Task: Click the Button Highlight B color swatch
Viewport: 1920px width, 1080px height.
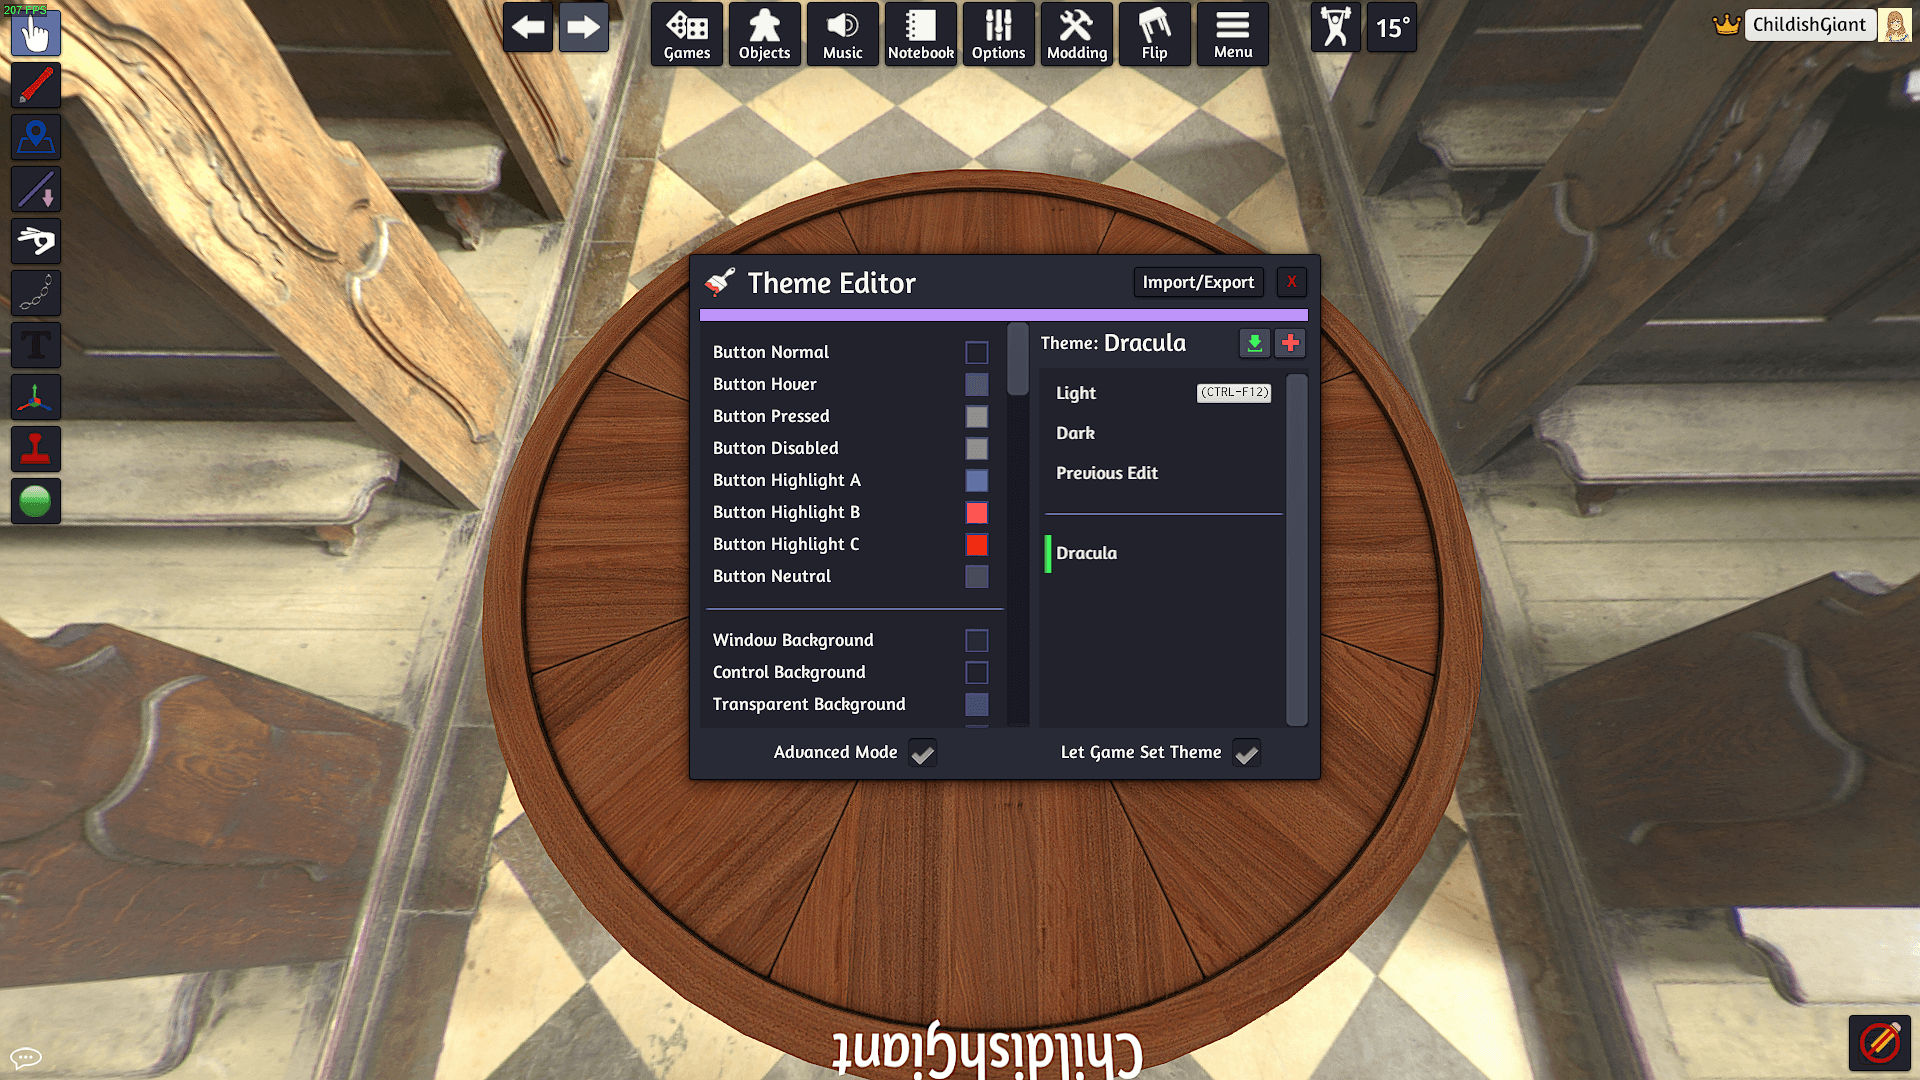Action: (x=977, y=512)
